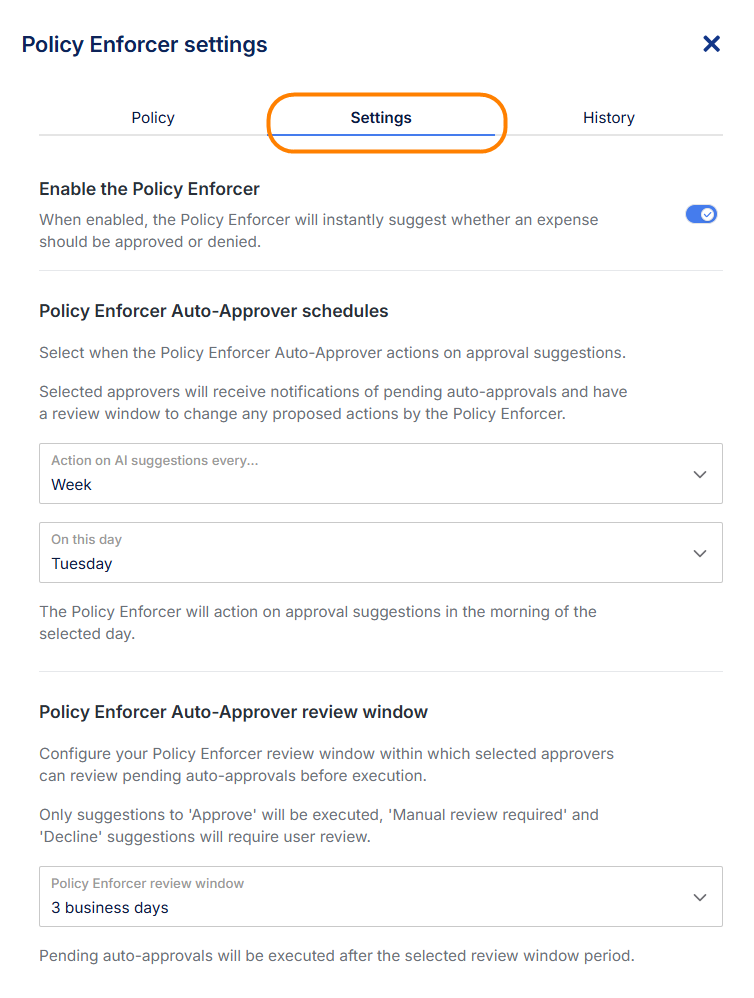This screenshot has width=754, height=998.
Task: Click the Auto-Approver review window heading
Action: coord(234,712)
